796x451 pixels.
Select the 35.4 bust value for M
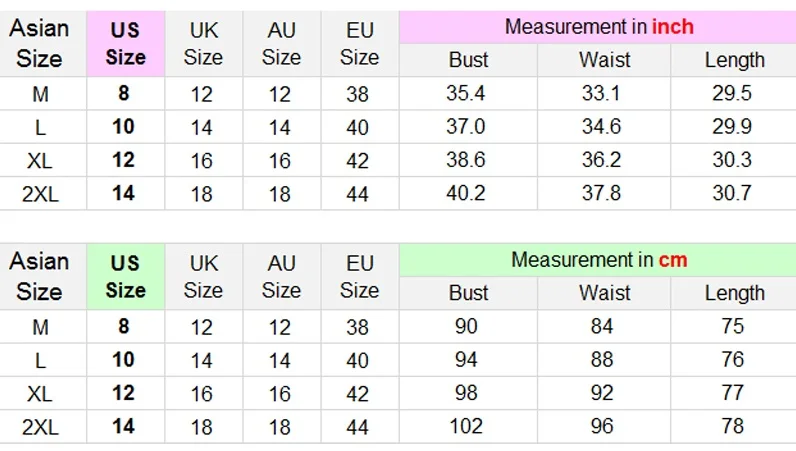click(x=466, y=94)
